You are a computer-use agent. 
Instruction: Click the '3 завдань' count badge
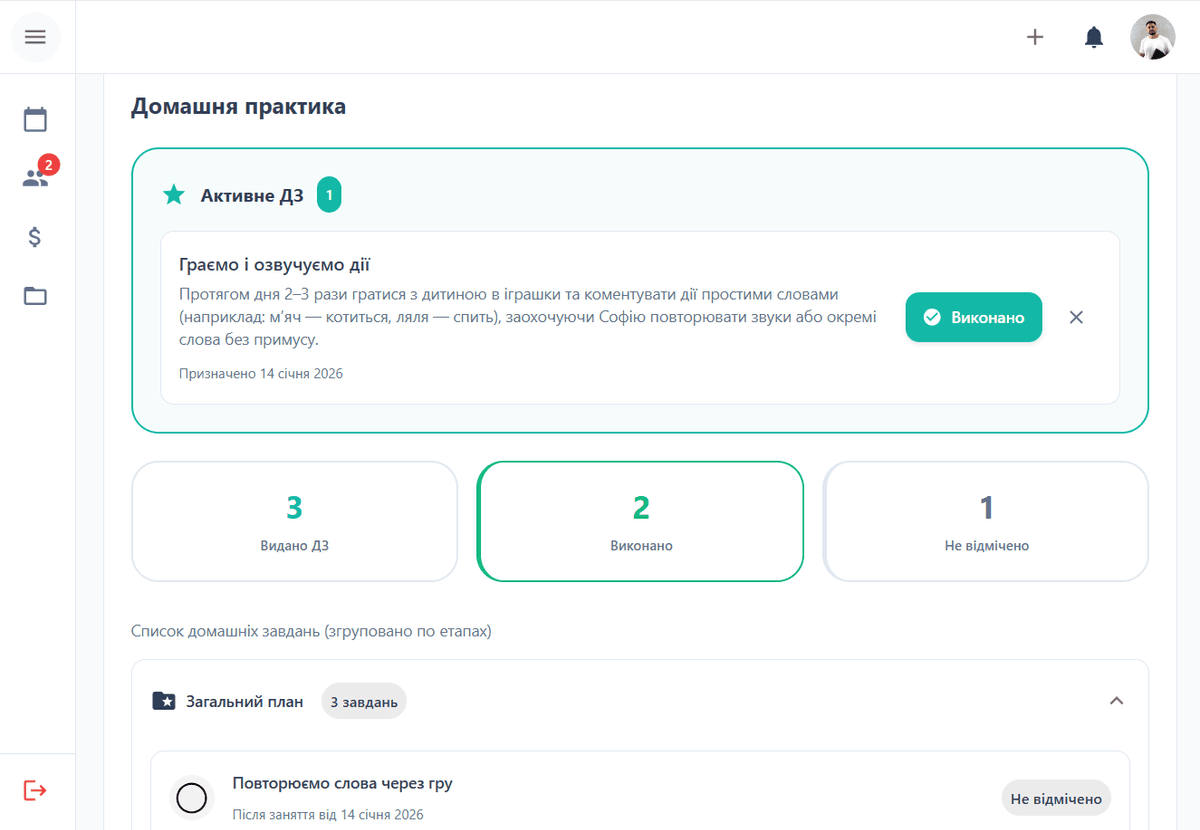(x=364, y=702)
